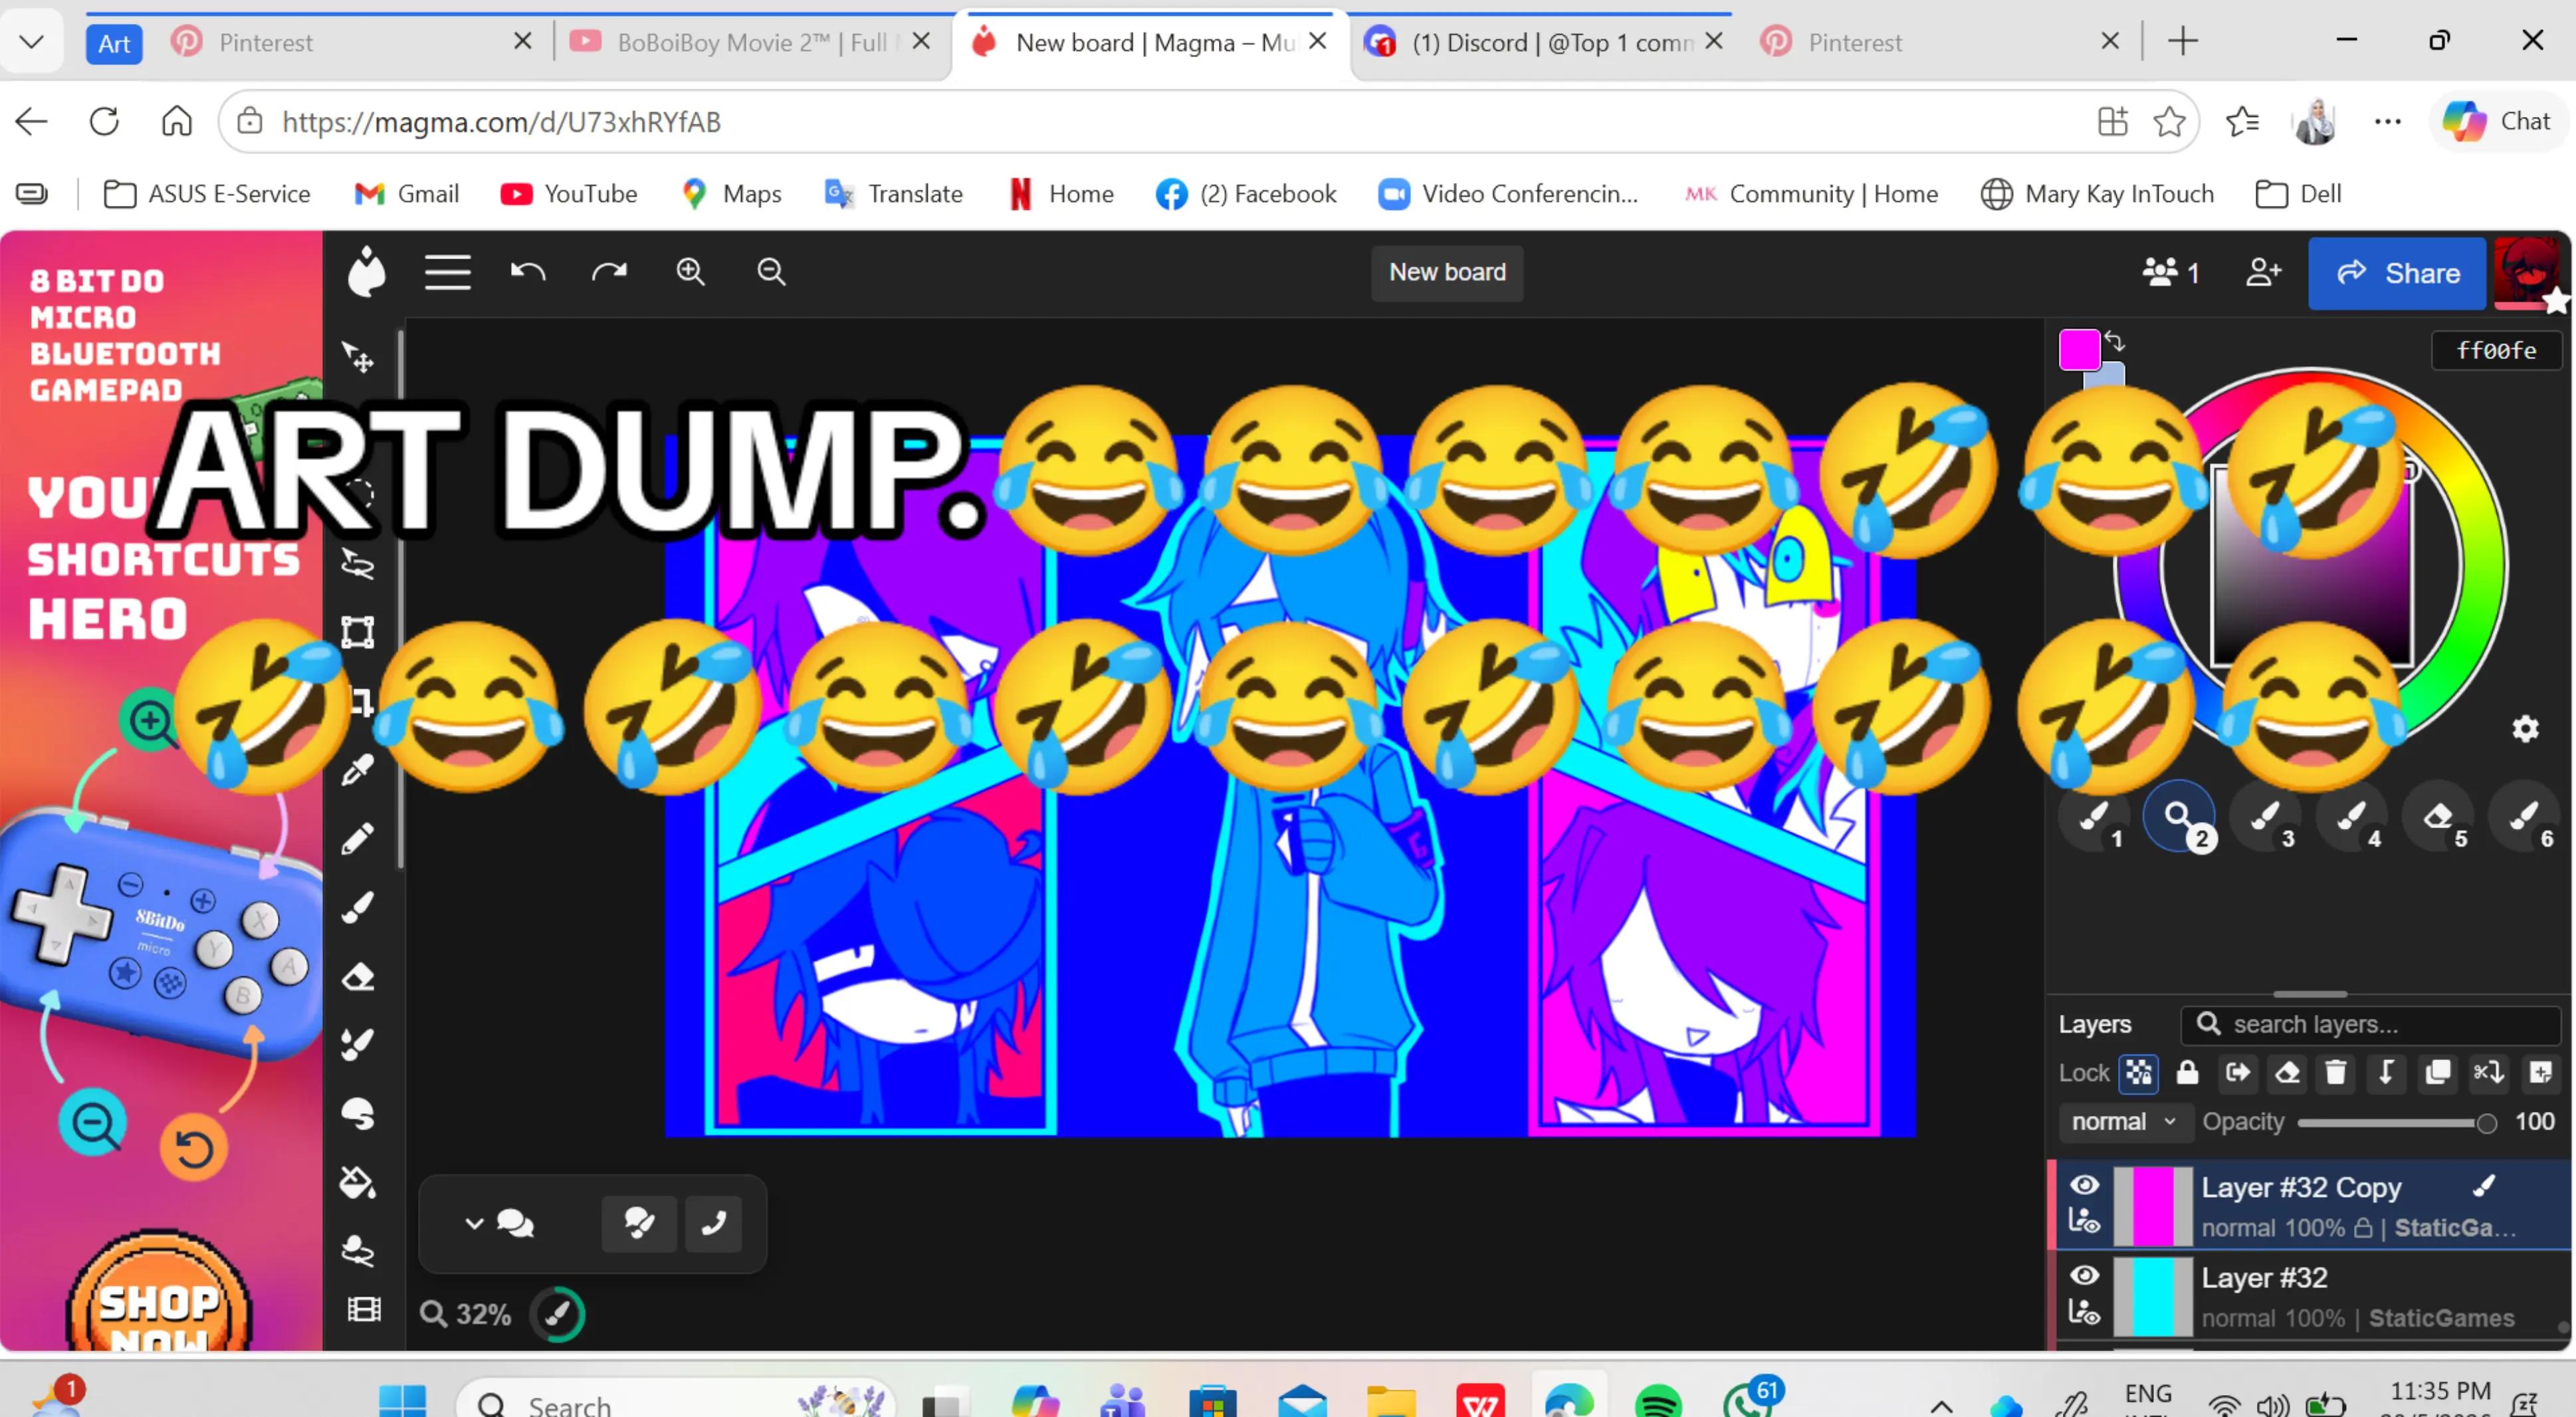The image size is (2576, 1417).
Task: Click the export layer arrow icon
Action: coord(2237,1073)
